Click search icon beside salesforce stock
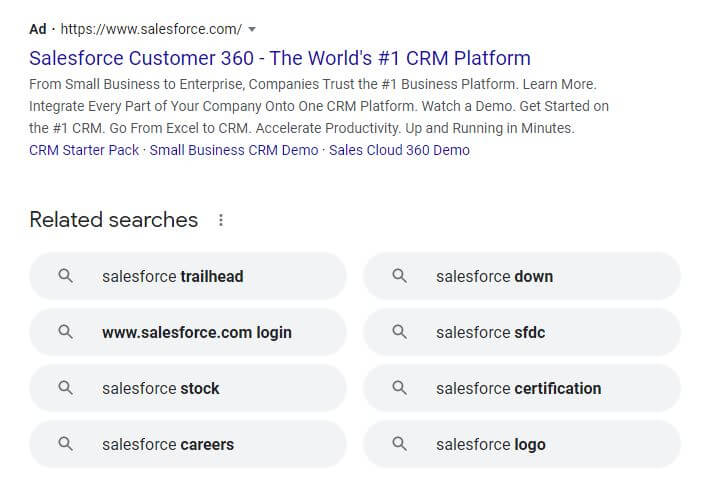Screen dimensions: 711x484 [66, 388]
